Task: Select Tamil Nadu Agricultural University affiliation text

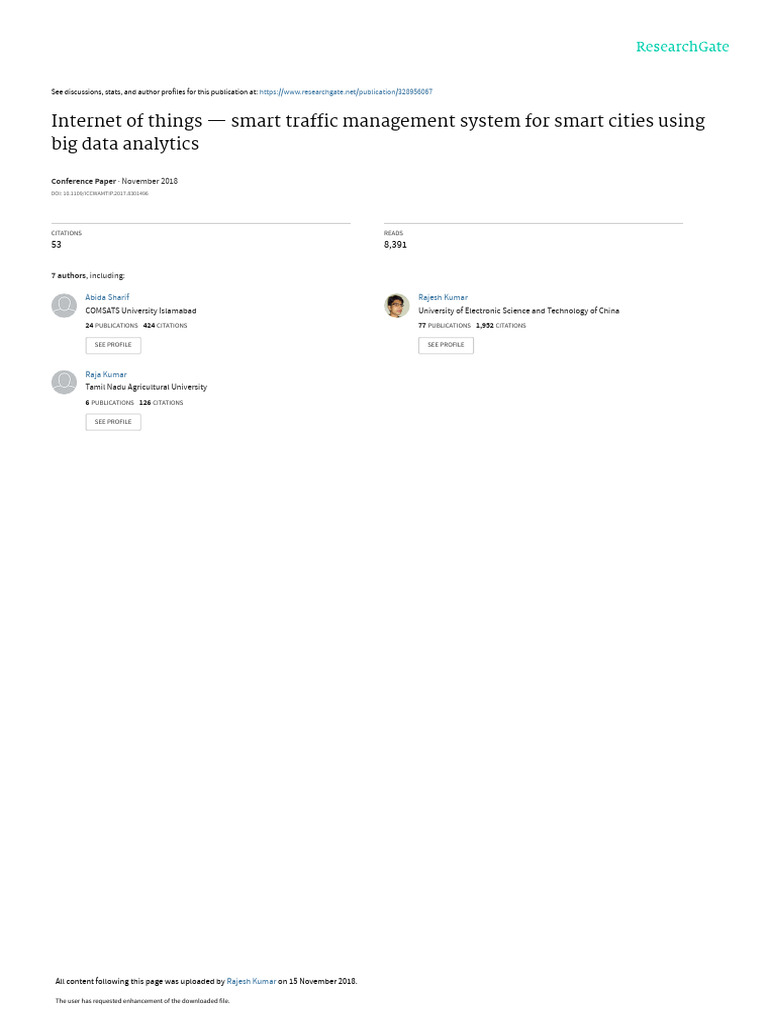Action: coord(146,387)
